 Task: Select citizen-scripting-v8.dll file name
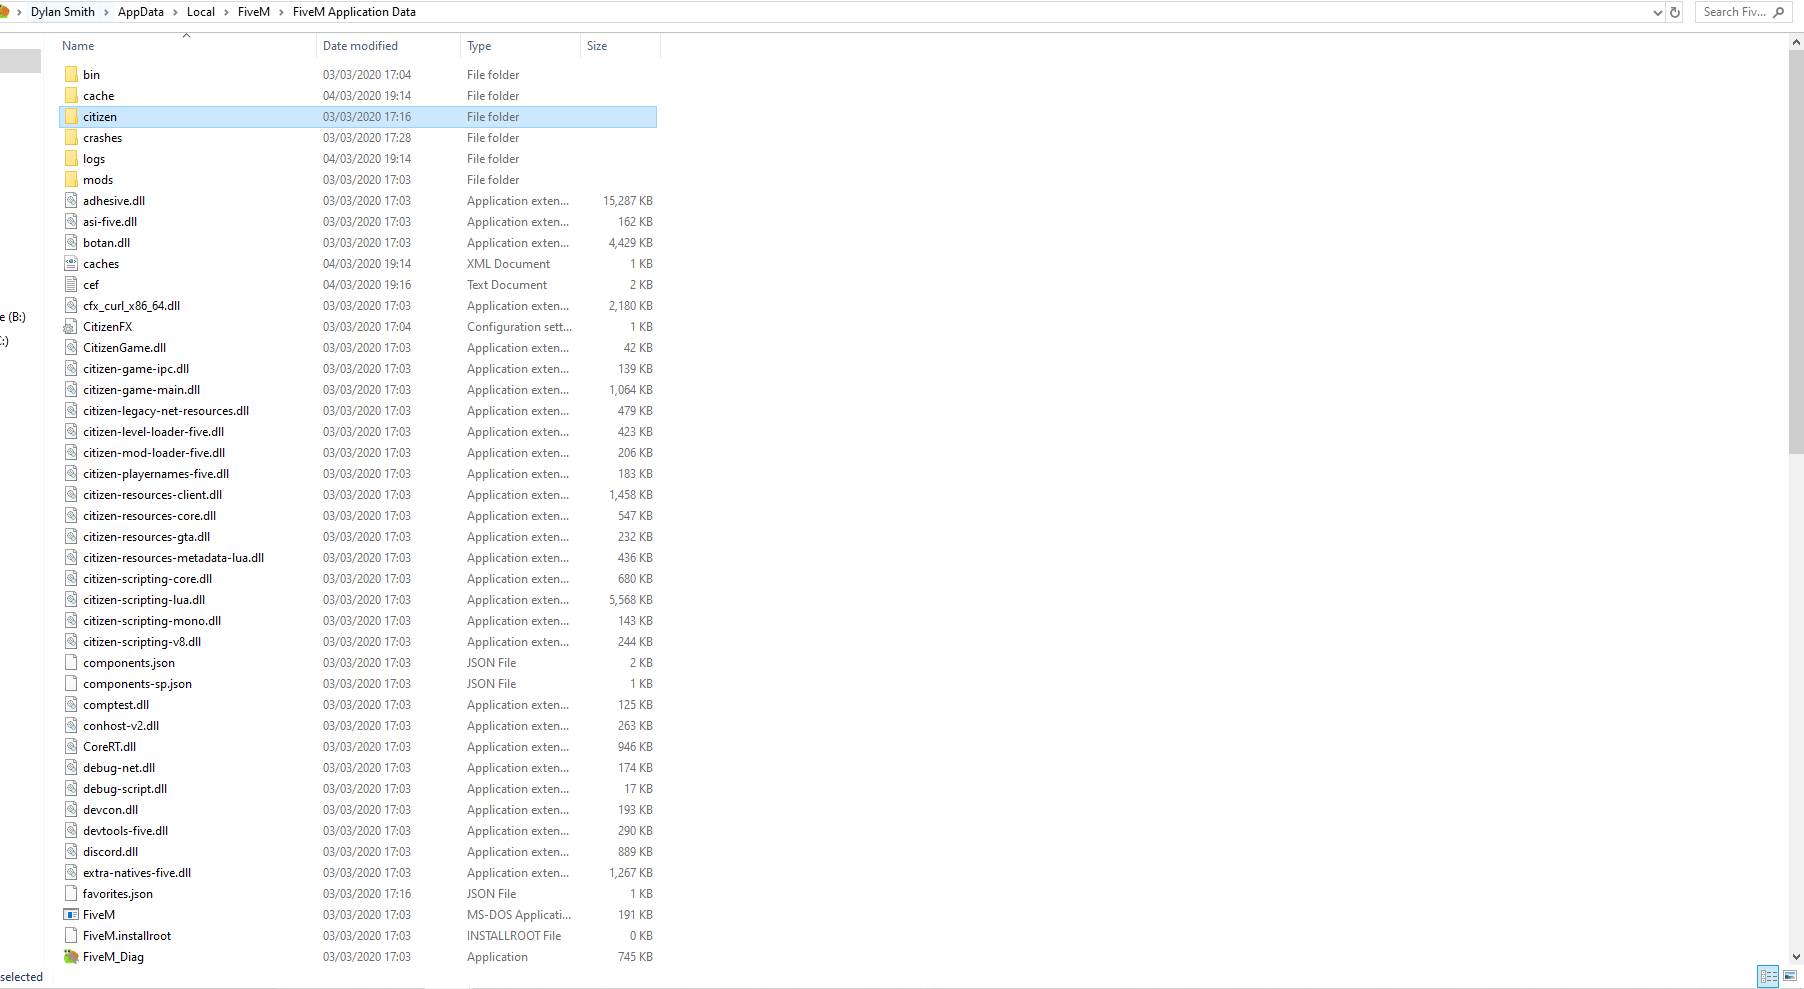pos(142,642)
